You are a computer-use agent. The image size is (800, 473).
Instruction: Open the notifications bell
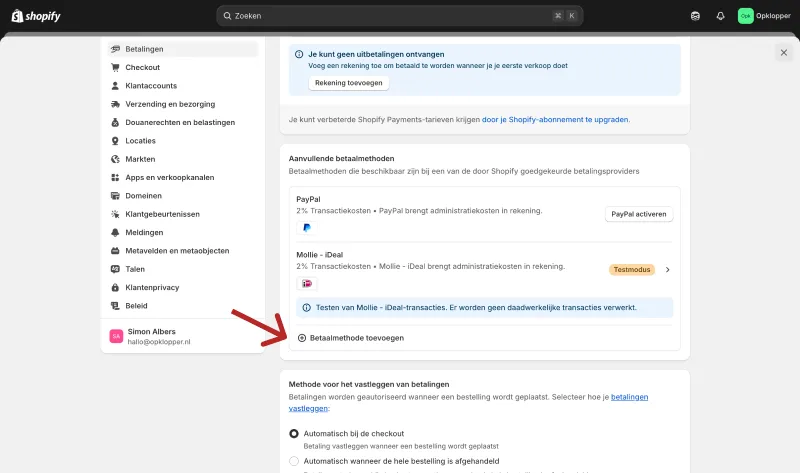tap(720, 16)
